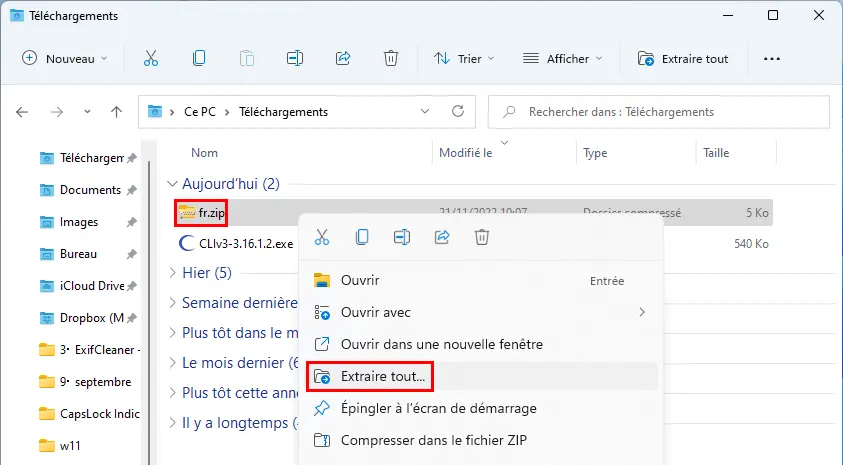Refresh the Téléchargements folder
Viewport: 843px width, 465px height.
(x=458, y=111)
